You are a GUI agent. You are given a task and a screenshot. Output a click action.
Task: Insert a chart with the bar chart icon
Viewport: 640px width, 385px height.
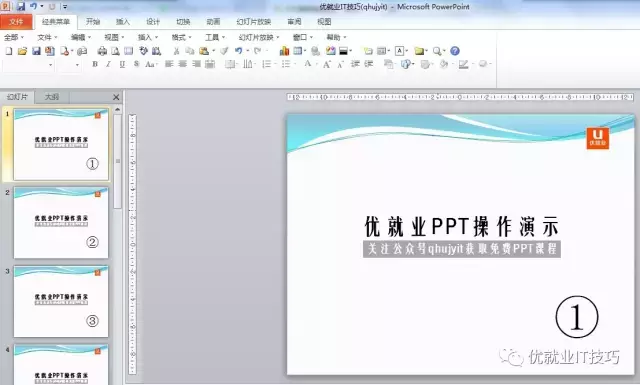point(284,51)
